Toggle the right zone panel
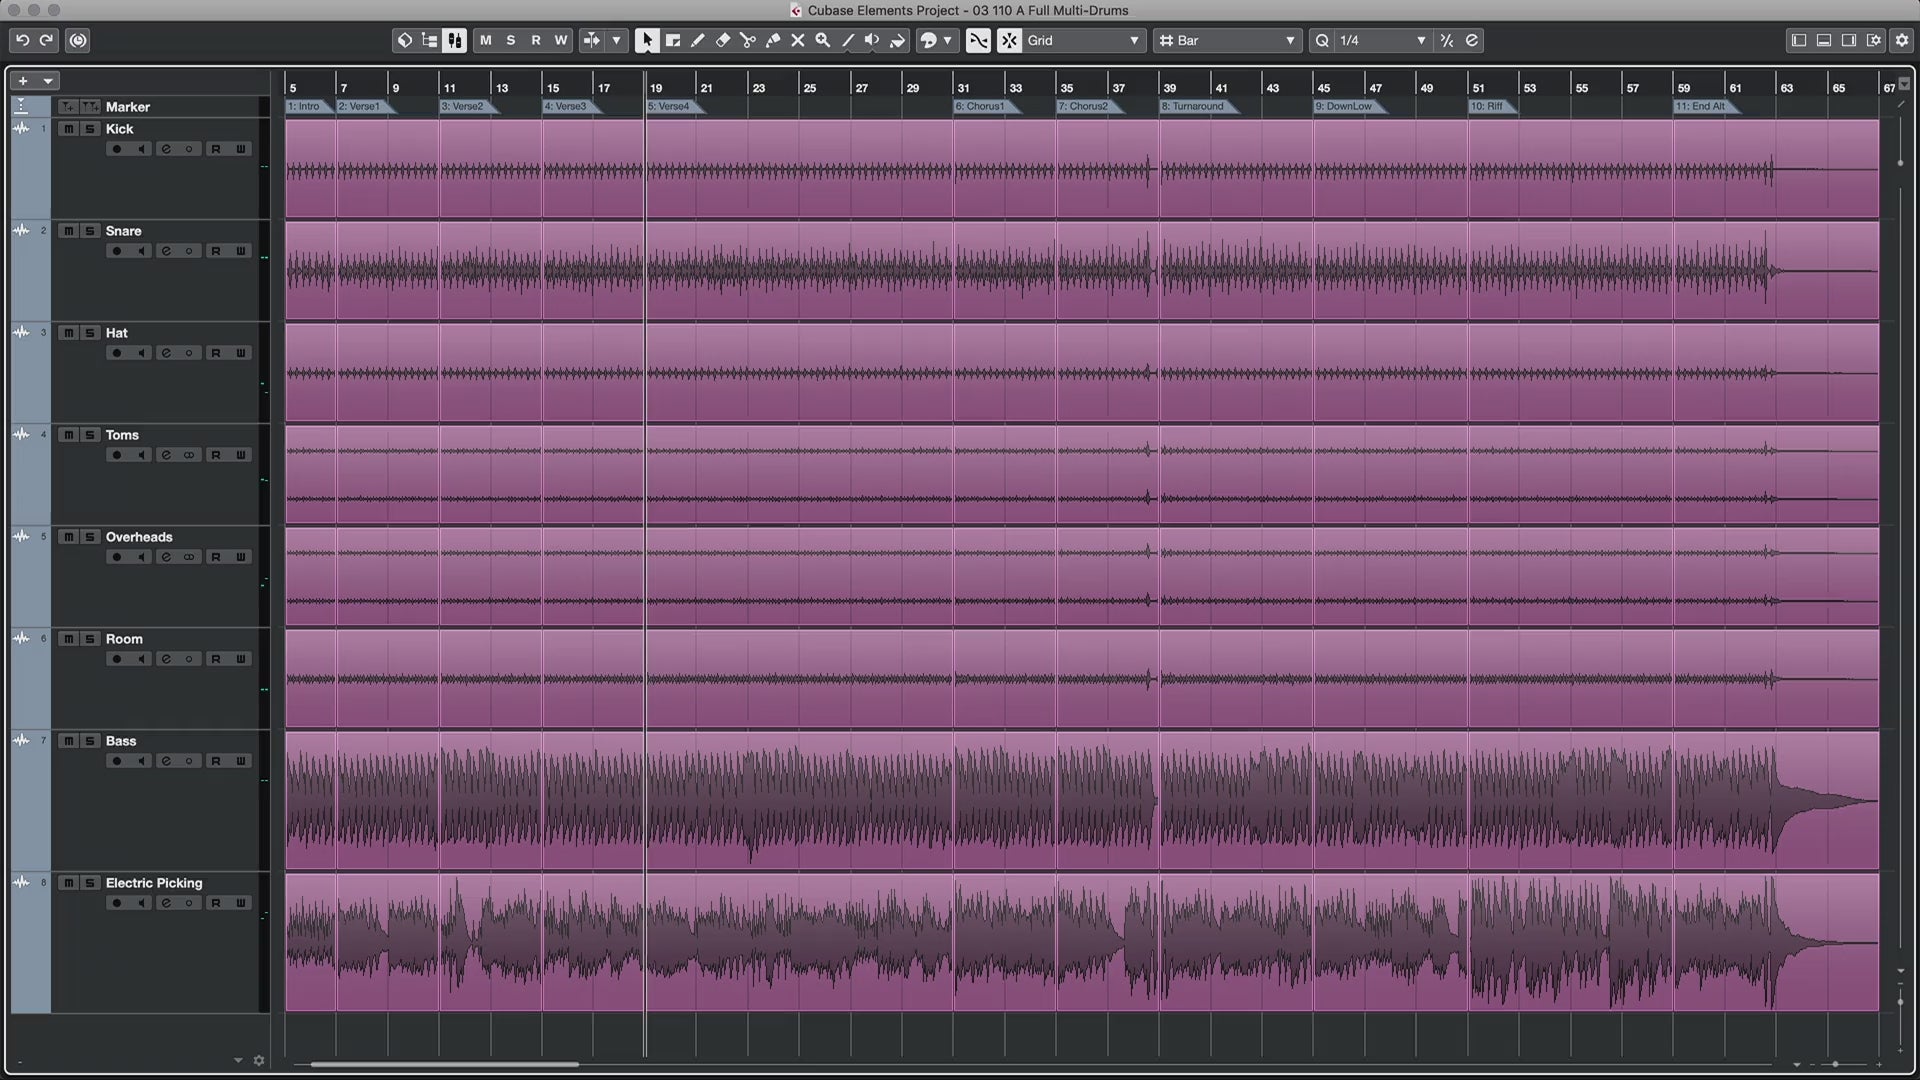The image size is (1920, 1080). 1849,40
